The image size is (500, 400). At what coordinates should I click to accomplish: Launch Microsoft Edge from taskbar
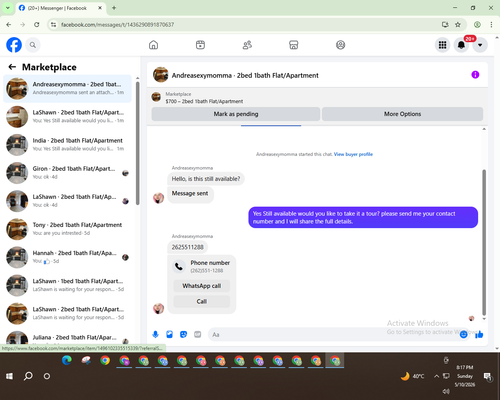click(x=67, y=361)
